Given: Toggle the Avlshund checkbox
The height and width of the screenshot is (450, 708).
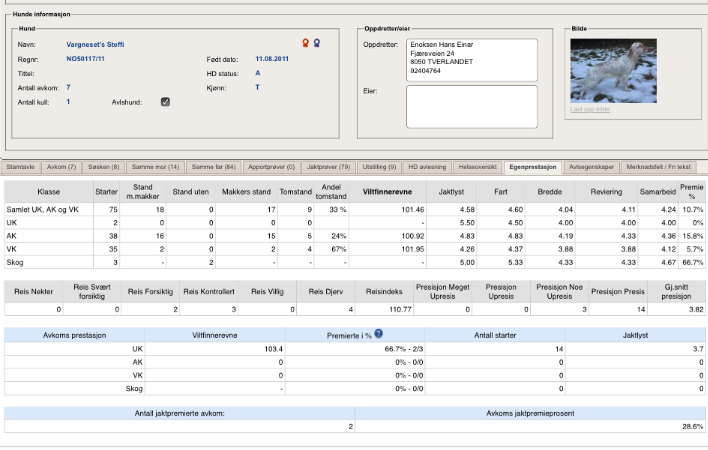Looking at the screenshot, I should [x=166, y=101].
